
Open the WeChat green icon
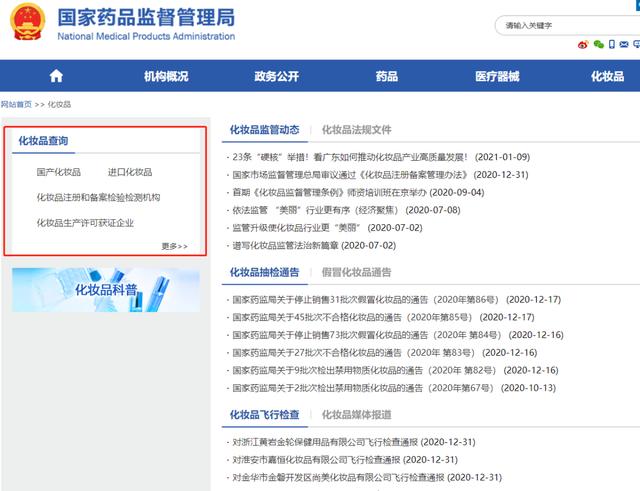599,44
